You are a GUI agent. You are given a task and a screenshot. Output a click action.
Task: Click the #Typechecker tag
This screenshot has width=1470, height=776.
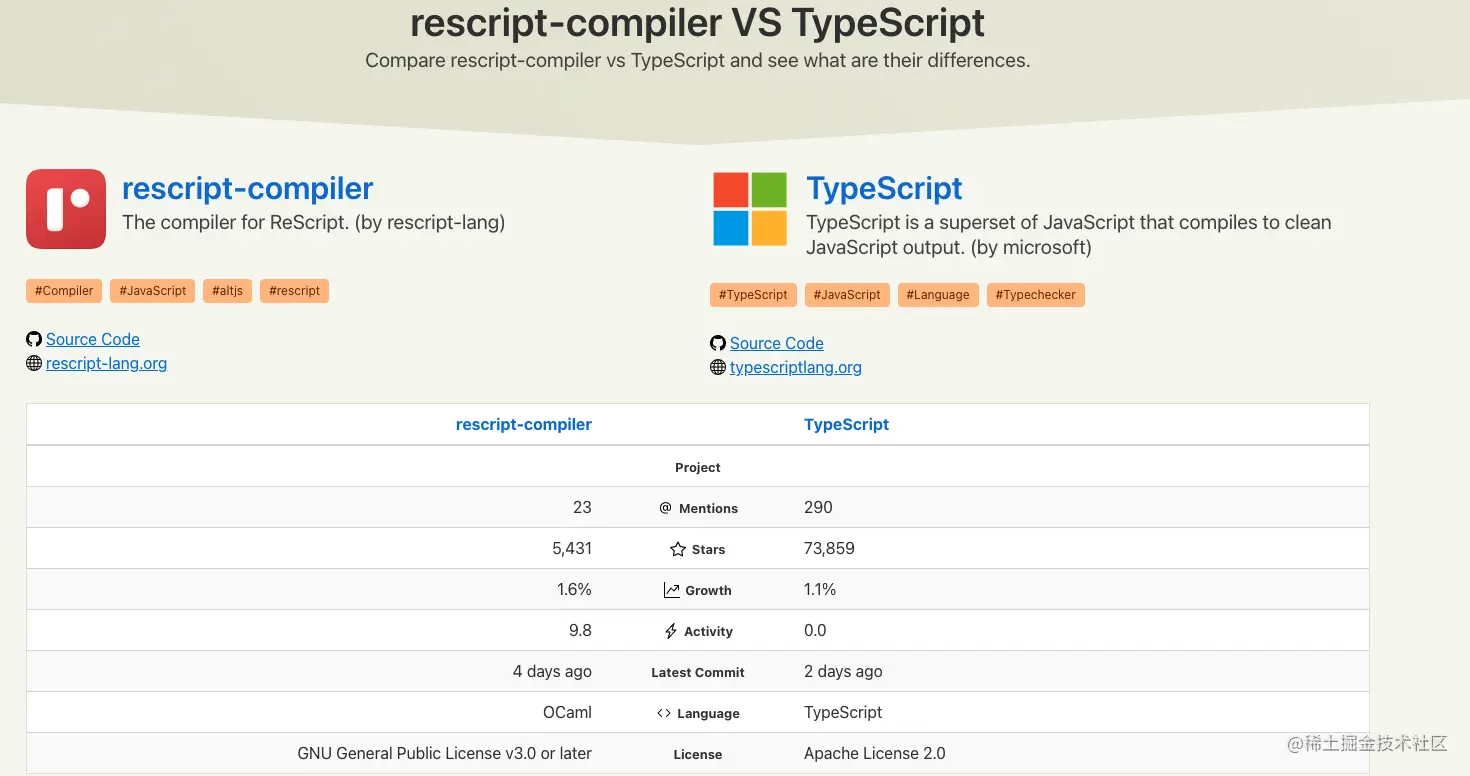(1035, 294)
